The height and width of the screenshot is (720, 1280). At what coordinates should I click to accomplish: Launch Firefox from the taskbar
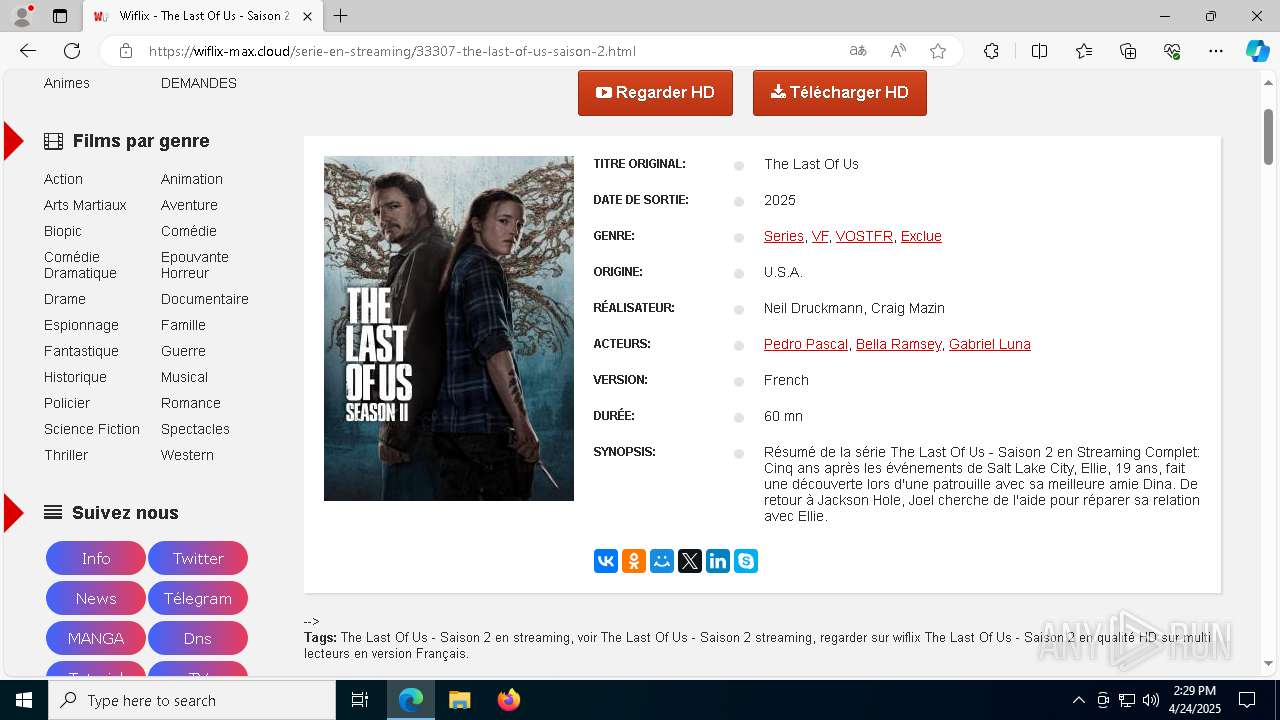509,700
